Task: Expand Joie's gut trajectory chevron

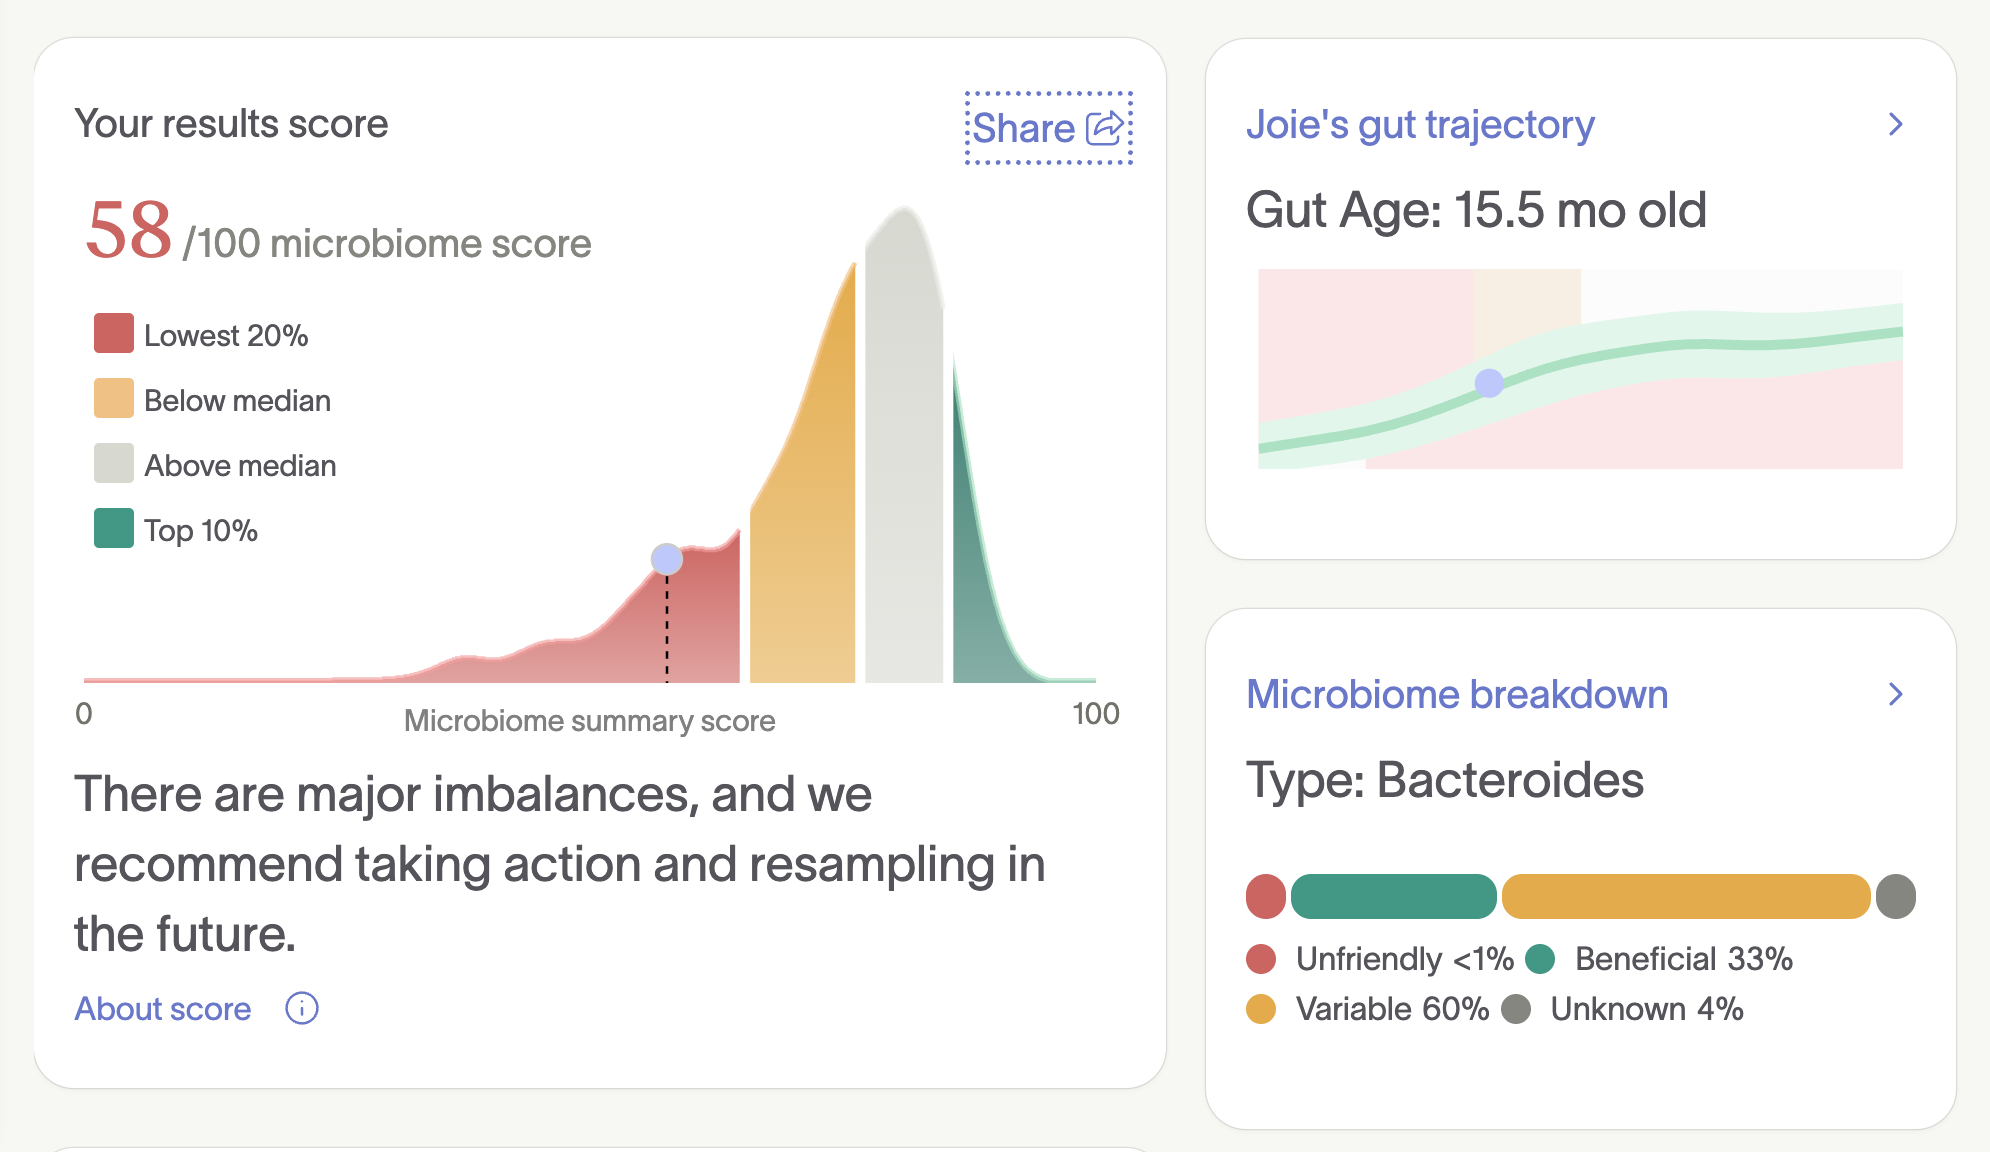Action: click(x=1895, y=125)
